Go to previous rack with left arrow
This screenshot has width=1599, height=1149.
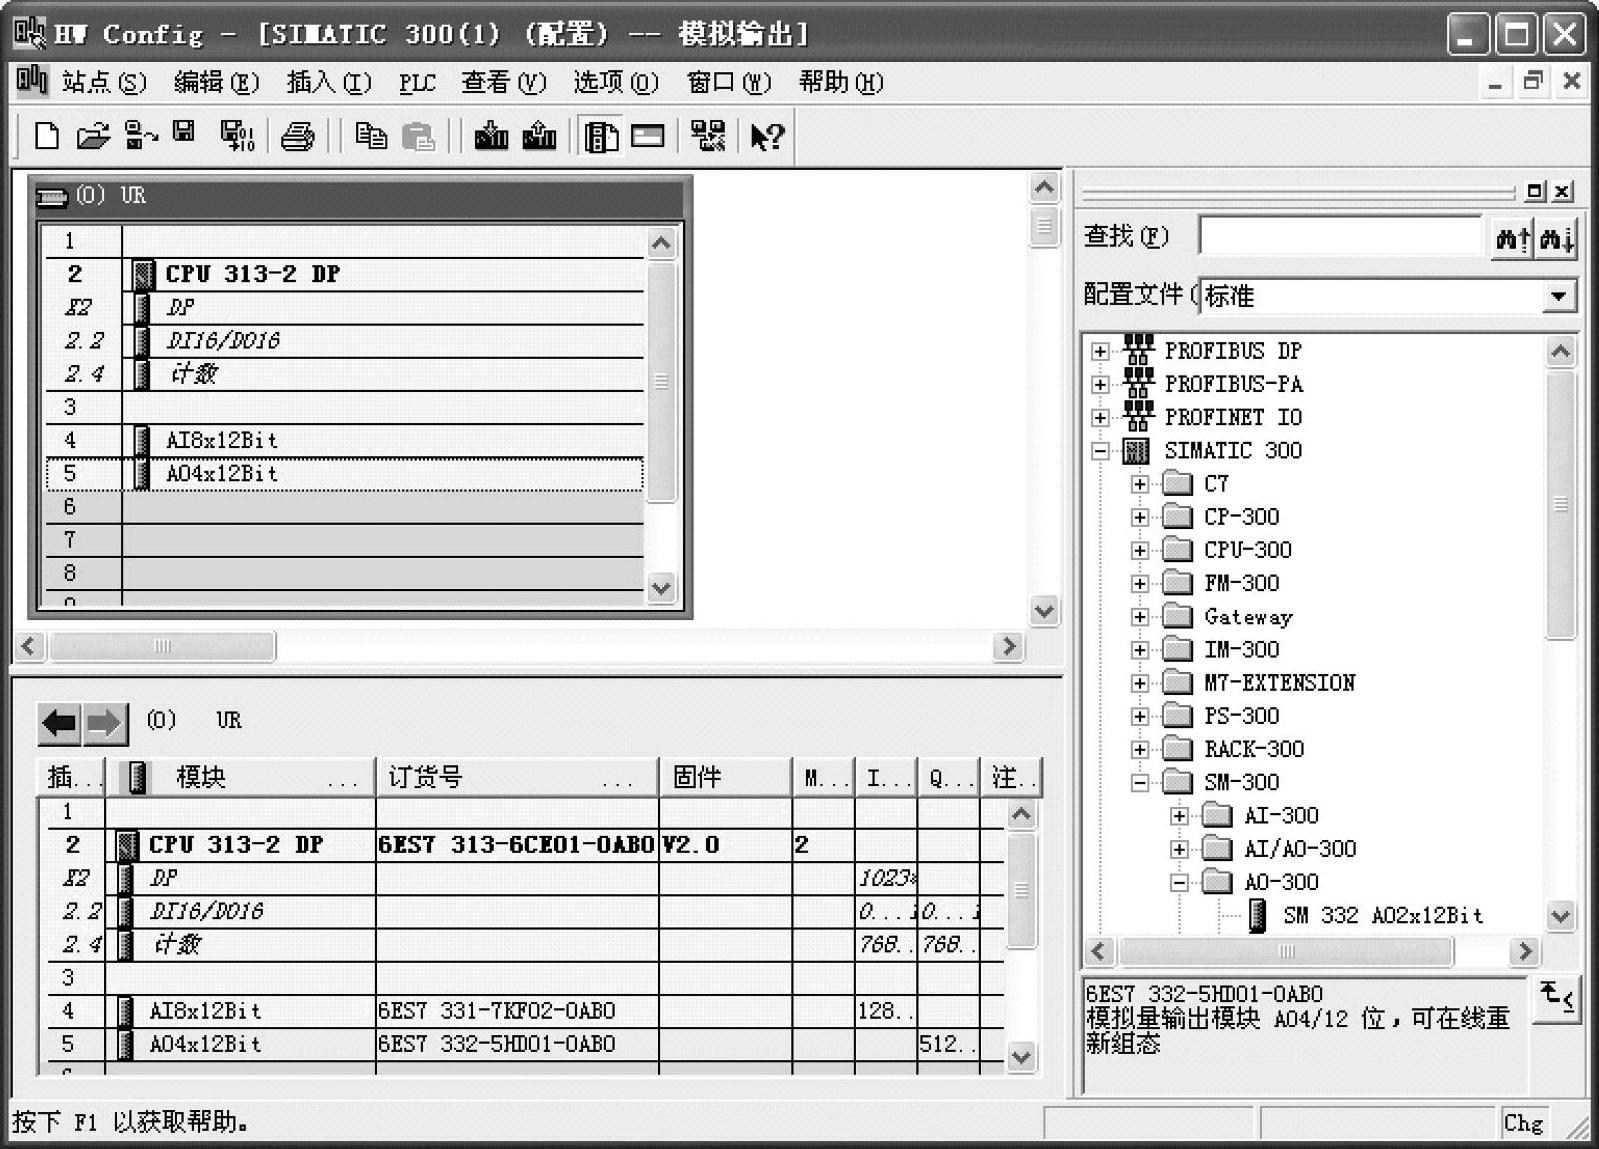[60, 723]
